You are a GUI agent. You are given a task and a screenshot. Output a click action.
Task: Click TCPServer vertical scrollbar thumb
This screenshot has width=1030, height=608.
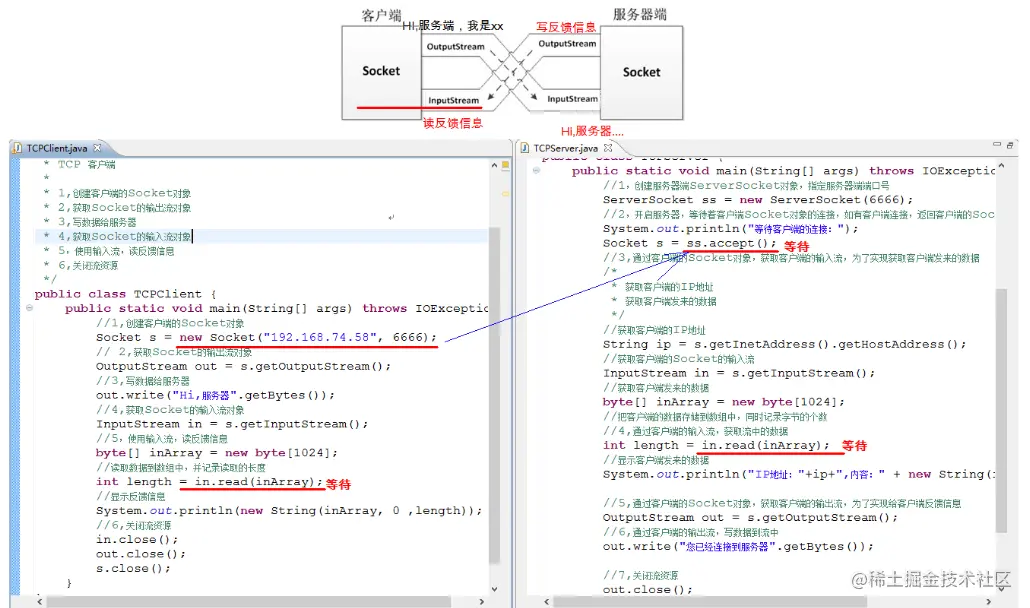pyautogui.click(x=1001, y=410)
